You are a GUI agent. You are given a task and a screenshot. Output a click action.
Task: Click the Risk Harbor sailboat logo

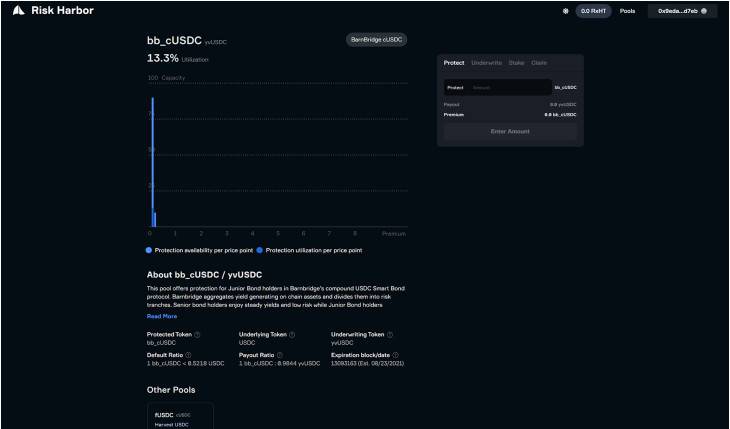coord(19,11)
